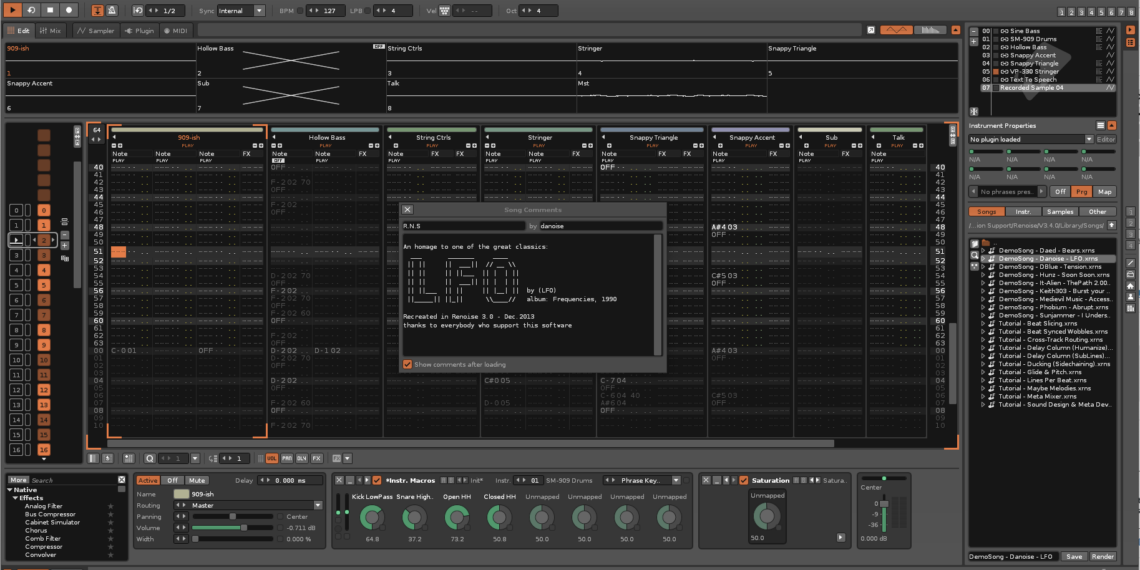Open the Sampler tab
This screenshot has height=570, width=1140.
tap(96, 31)
